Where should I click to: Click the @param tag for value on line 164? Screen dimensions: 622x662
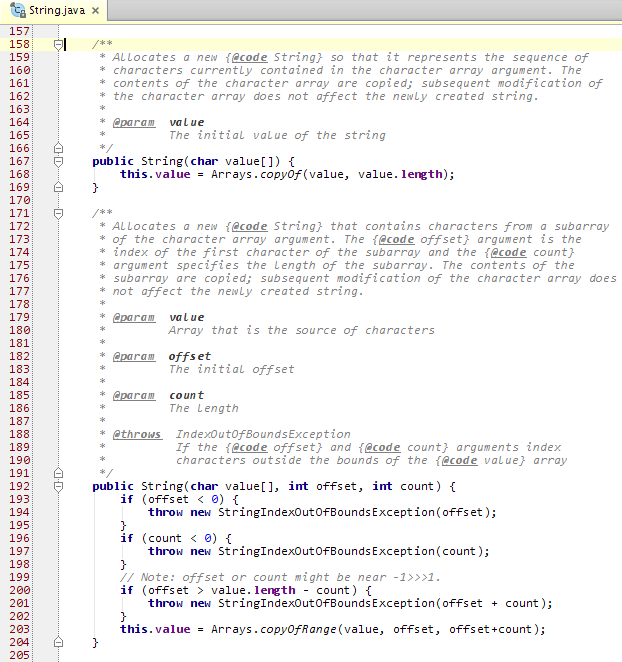coord(133,122)
